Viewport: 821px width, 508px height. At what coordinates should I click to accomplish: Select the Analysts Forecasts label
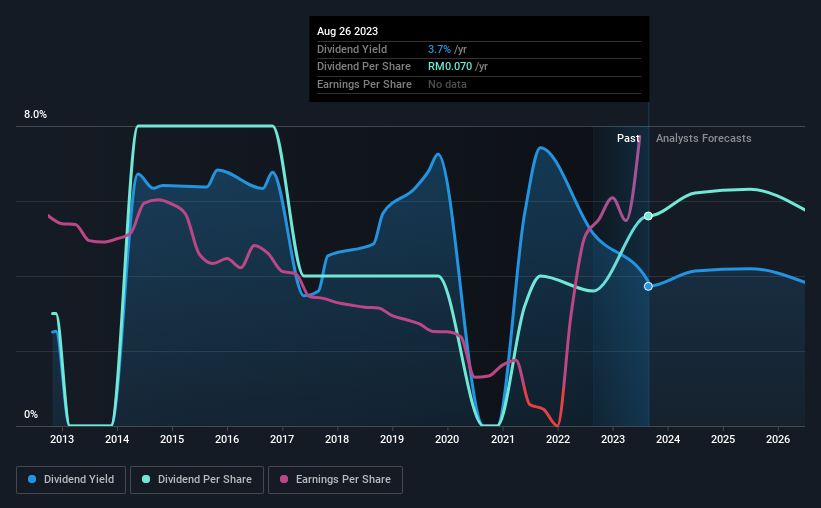tap(703, 138)
